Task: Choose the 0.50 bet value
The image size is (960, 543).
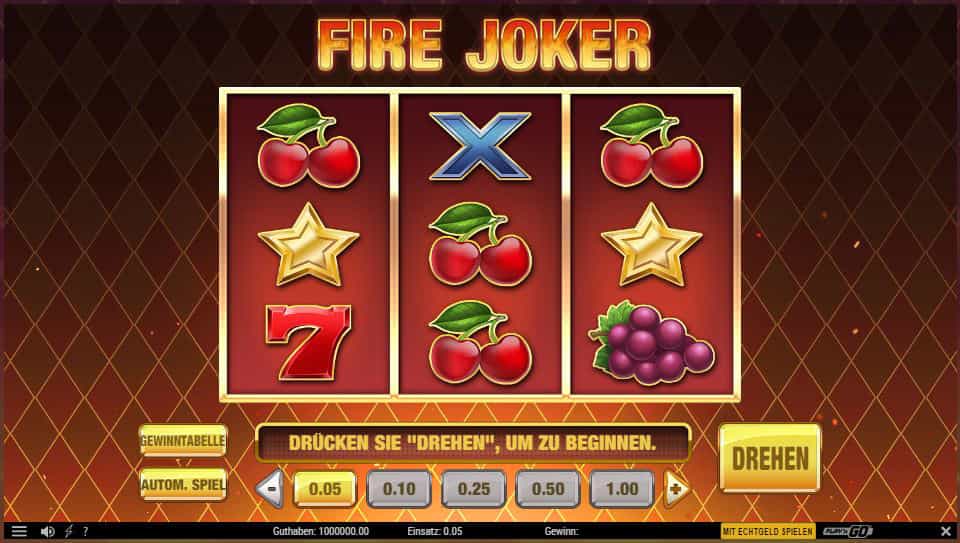Action: pos(547,489)
